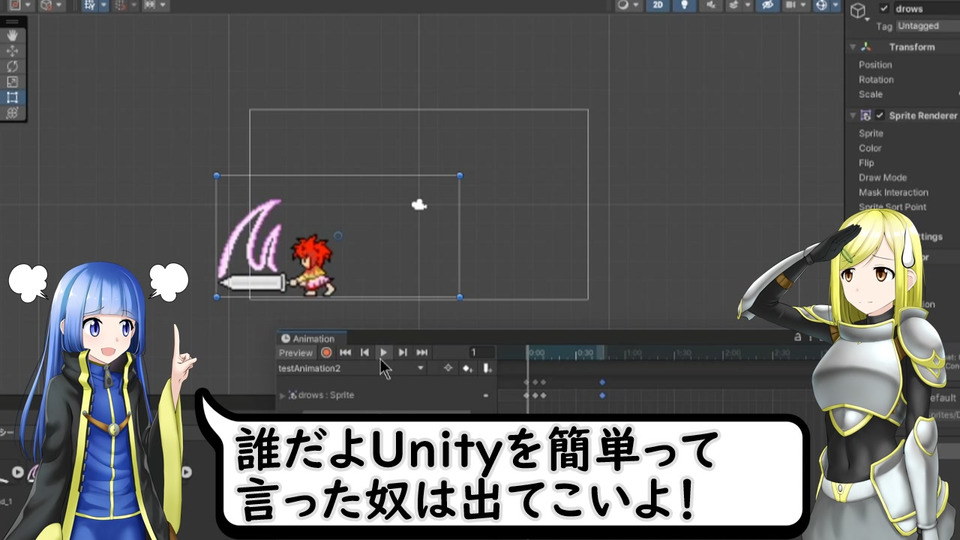
Task: Click the Color property label
Action: (x=870, y=148)
